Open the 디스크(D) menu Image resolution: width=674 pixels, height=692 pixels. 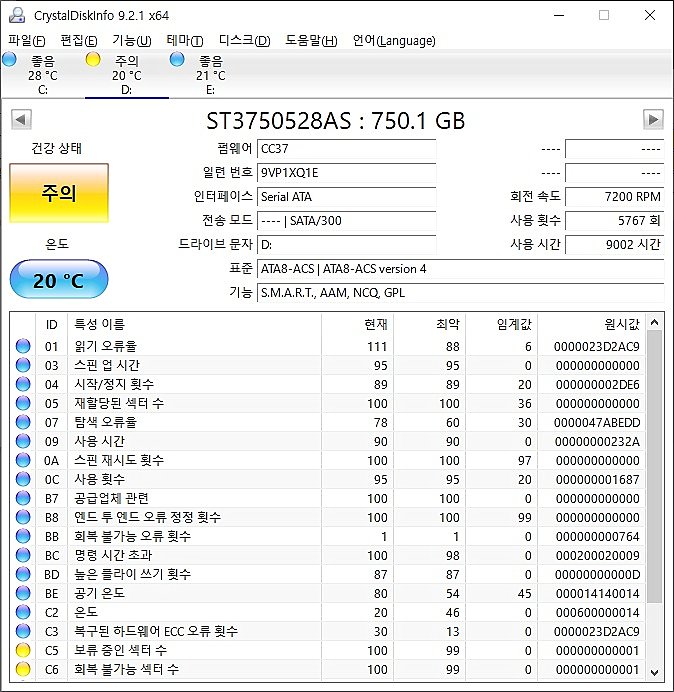(x=244, y=41)
